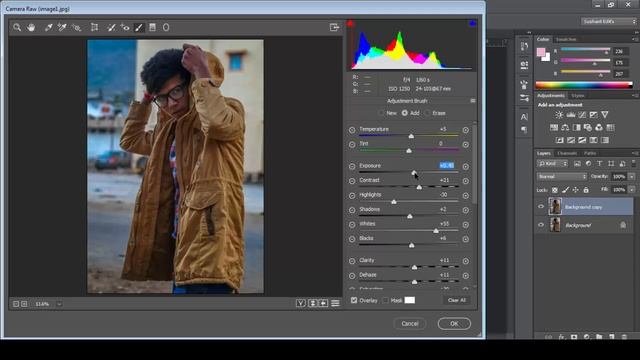Hide the Background copy layer
This screenshot has width=640, height=360.
tap(541, 207)
